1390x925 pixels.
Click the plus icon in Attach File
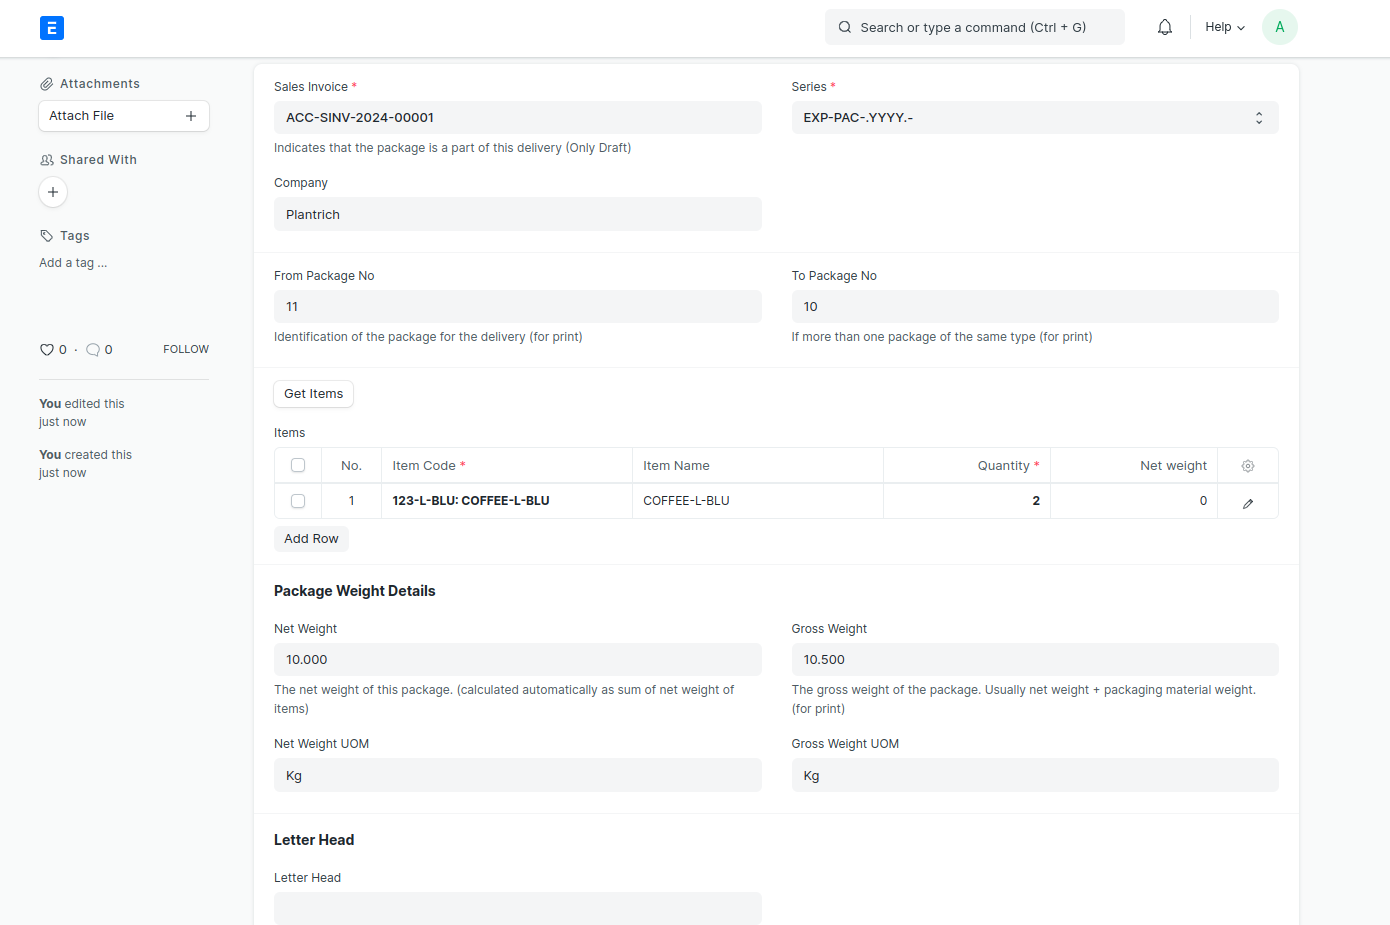(x=191, y=116)
